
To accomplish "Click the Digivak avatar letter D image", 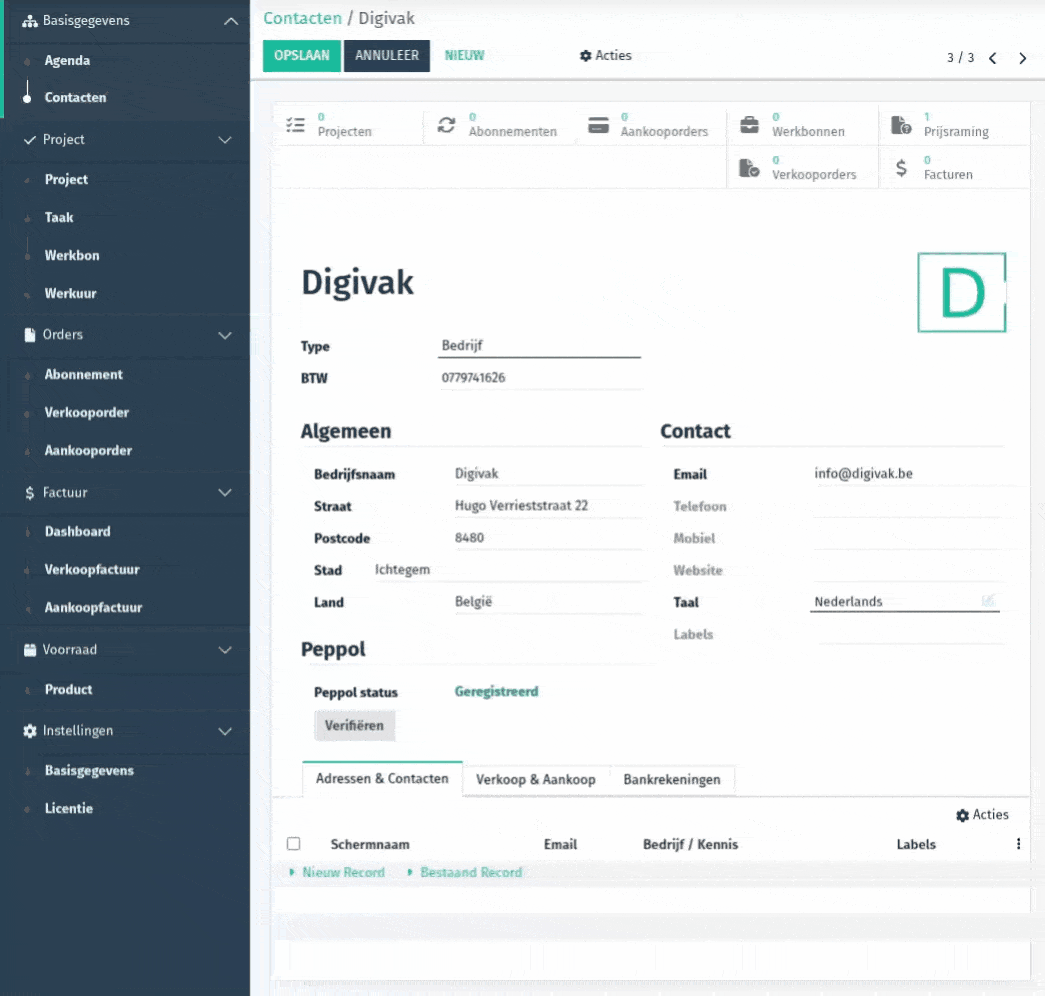I will (962, 292).
